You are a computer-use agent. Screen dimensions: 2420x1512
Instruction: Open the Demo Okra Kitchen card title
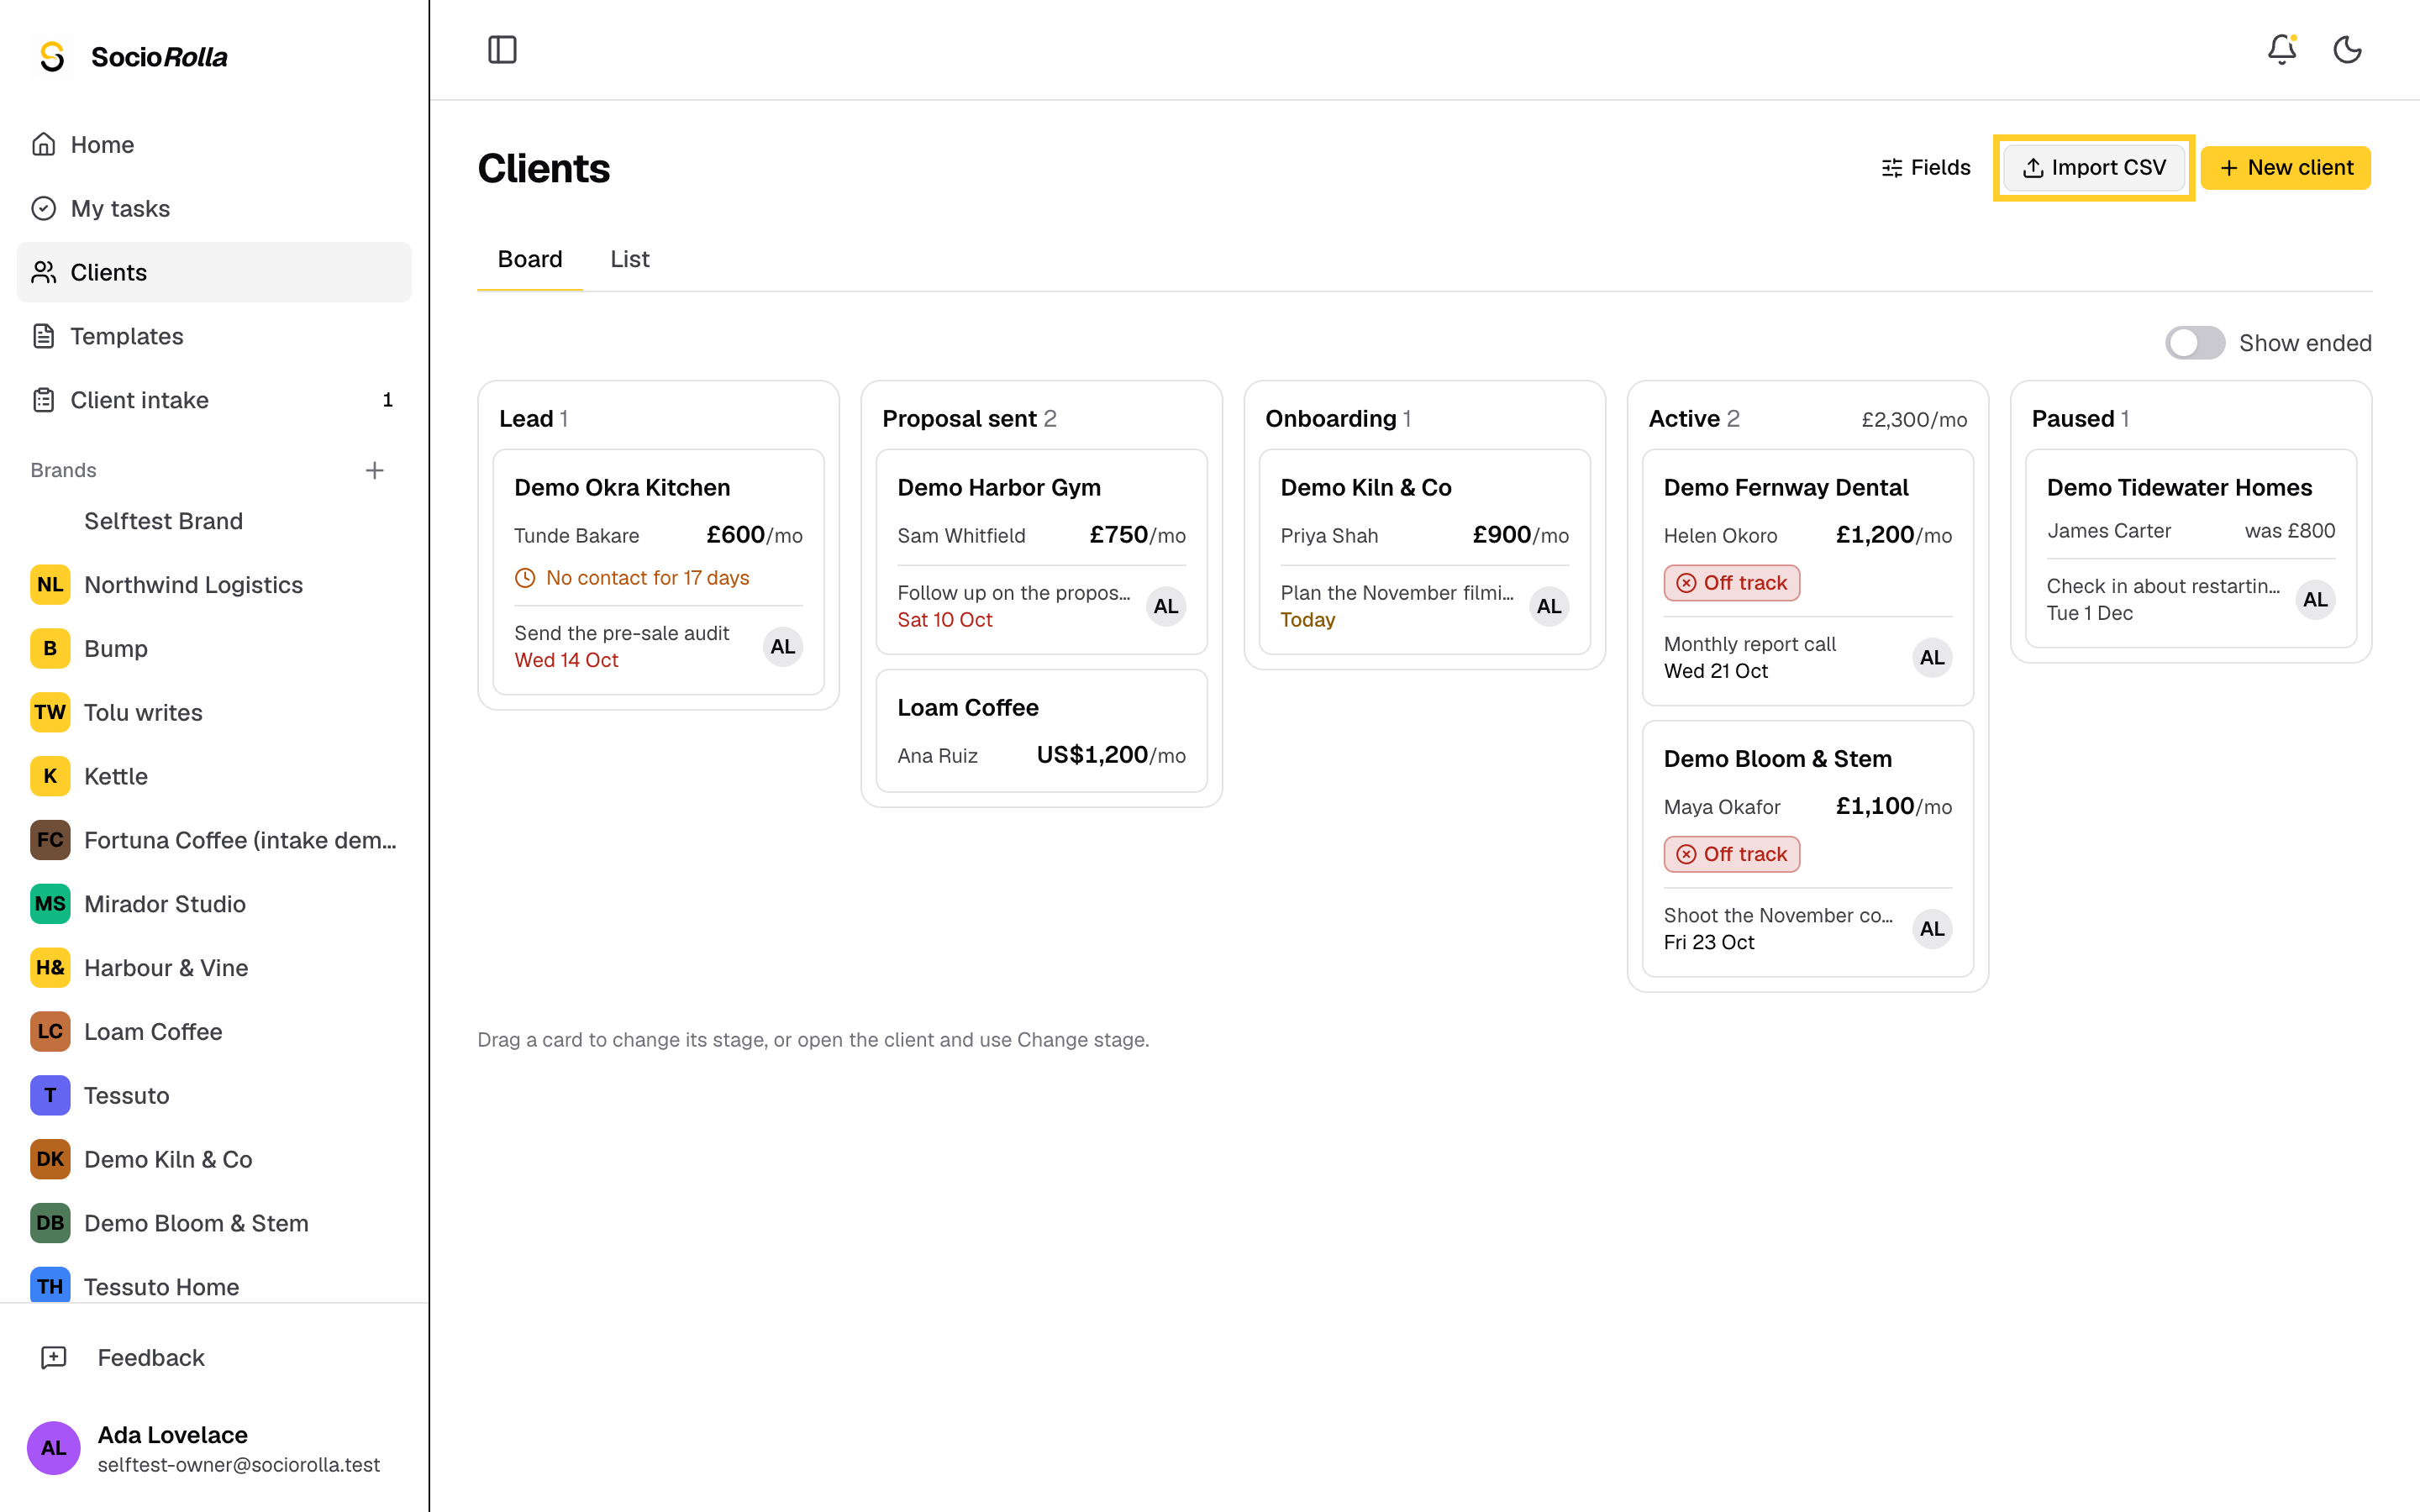[x=622, y=487]
